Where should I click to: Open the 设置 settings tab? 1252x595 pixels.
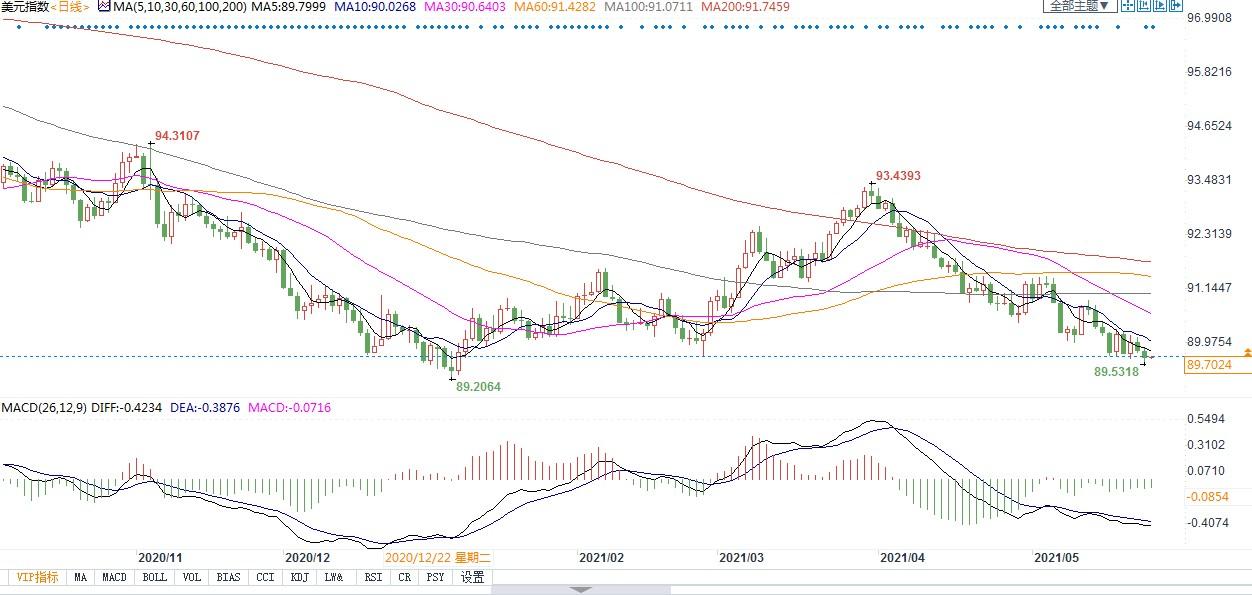(473, 577)
